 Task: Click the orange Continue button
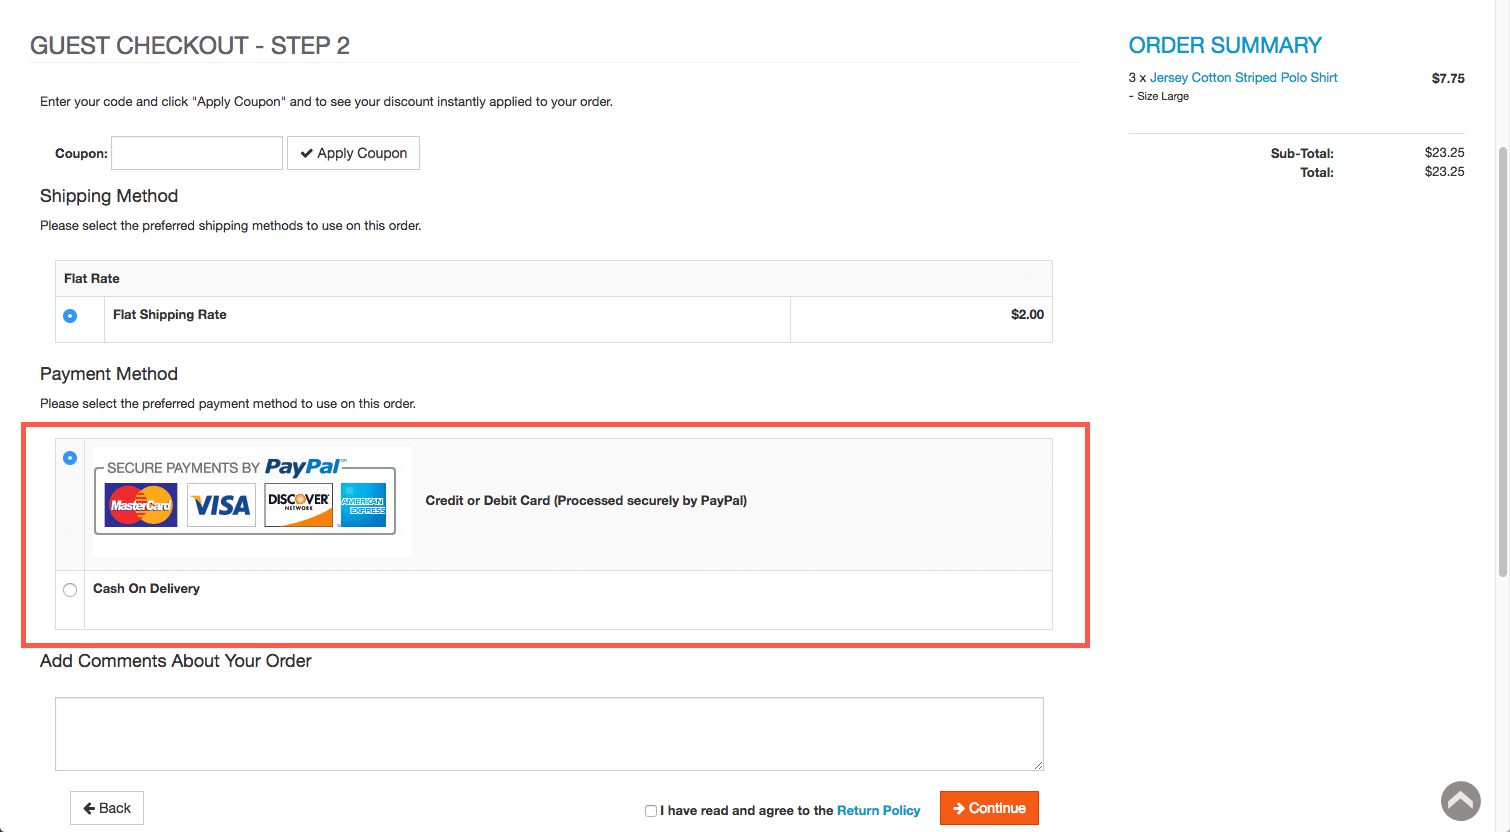(x=989, y=808)
